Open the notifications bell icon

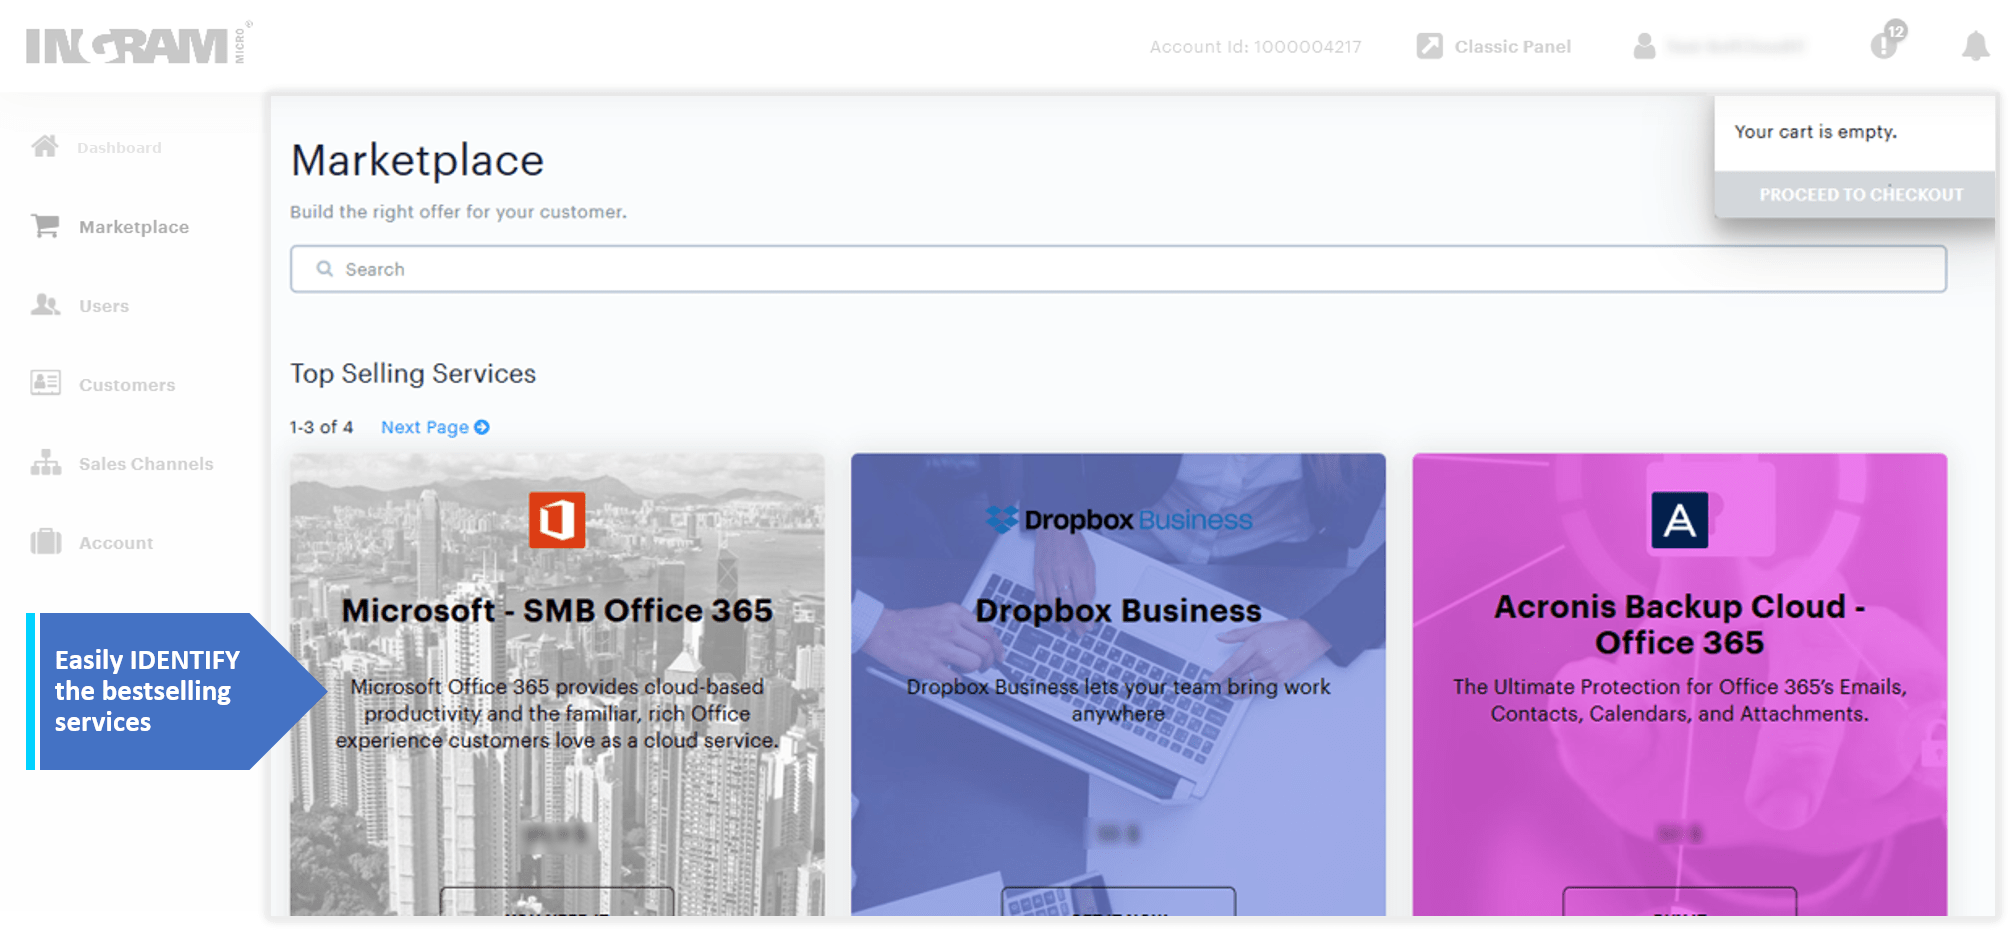(1975, 46)
